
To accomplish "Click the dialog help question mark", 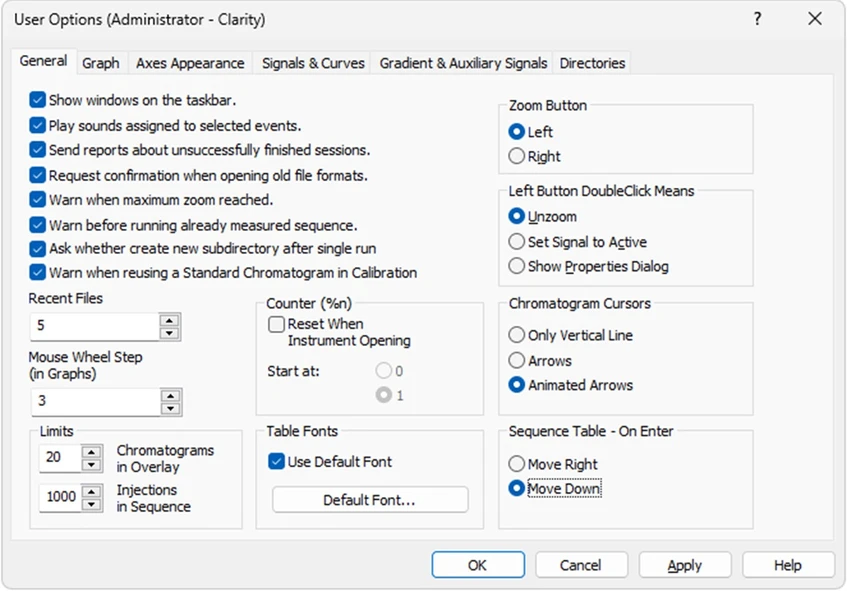I will (x=757, y=19).
